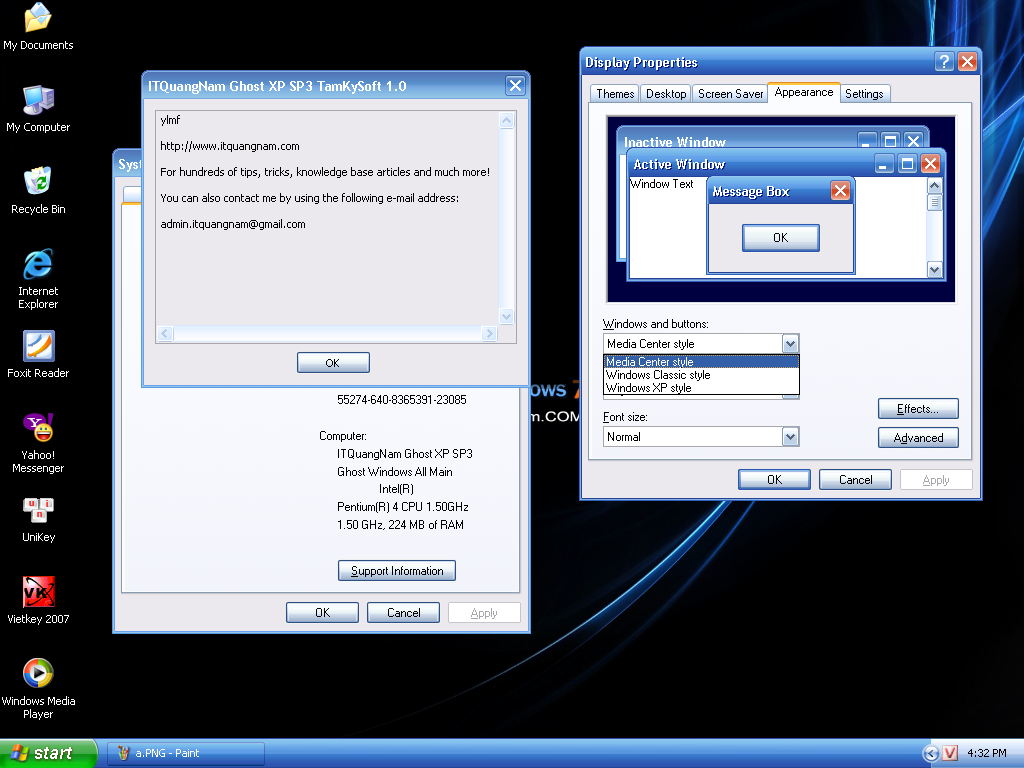The height and width of the screenshot is (768, 1024).
Task: Click OK in the preview Message Box
Action: pyautogui.click(x=780, y=238)
